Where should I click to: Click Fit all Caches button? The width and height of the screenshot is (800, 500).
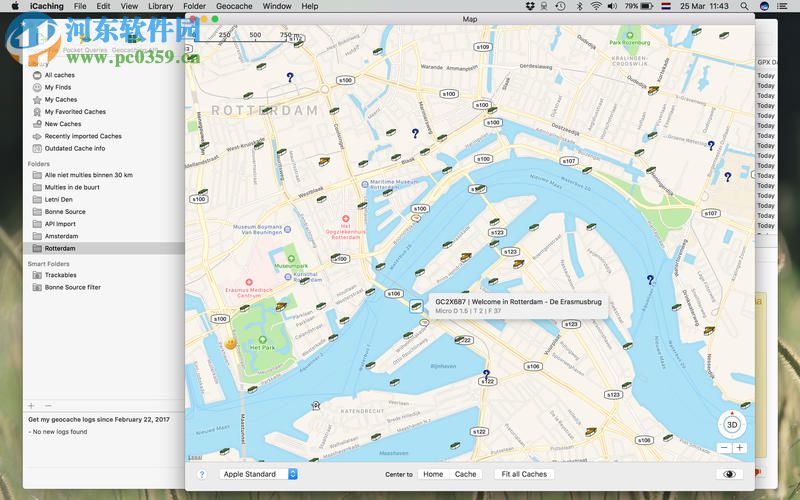click(524, 474)
